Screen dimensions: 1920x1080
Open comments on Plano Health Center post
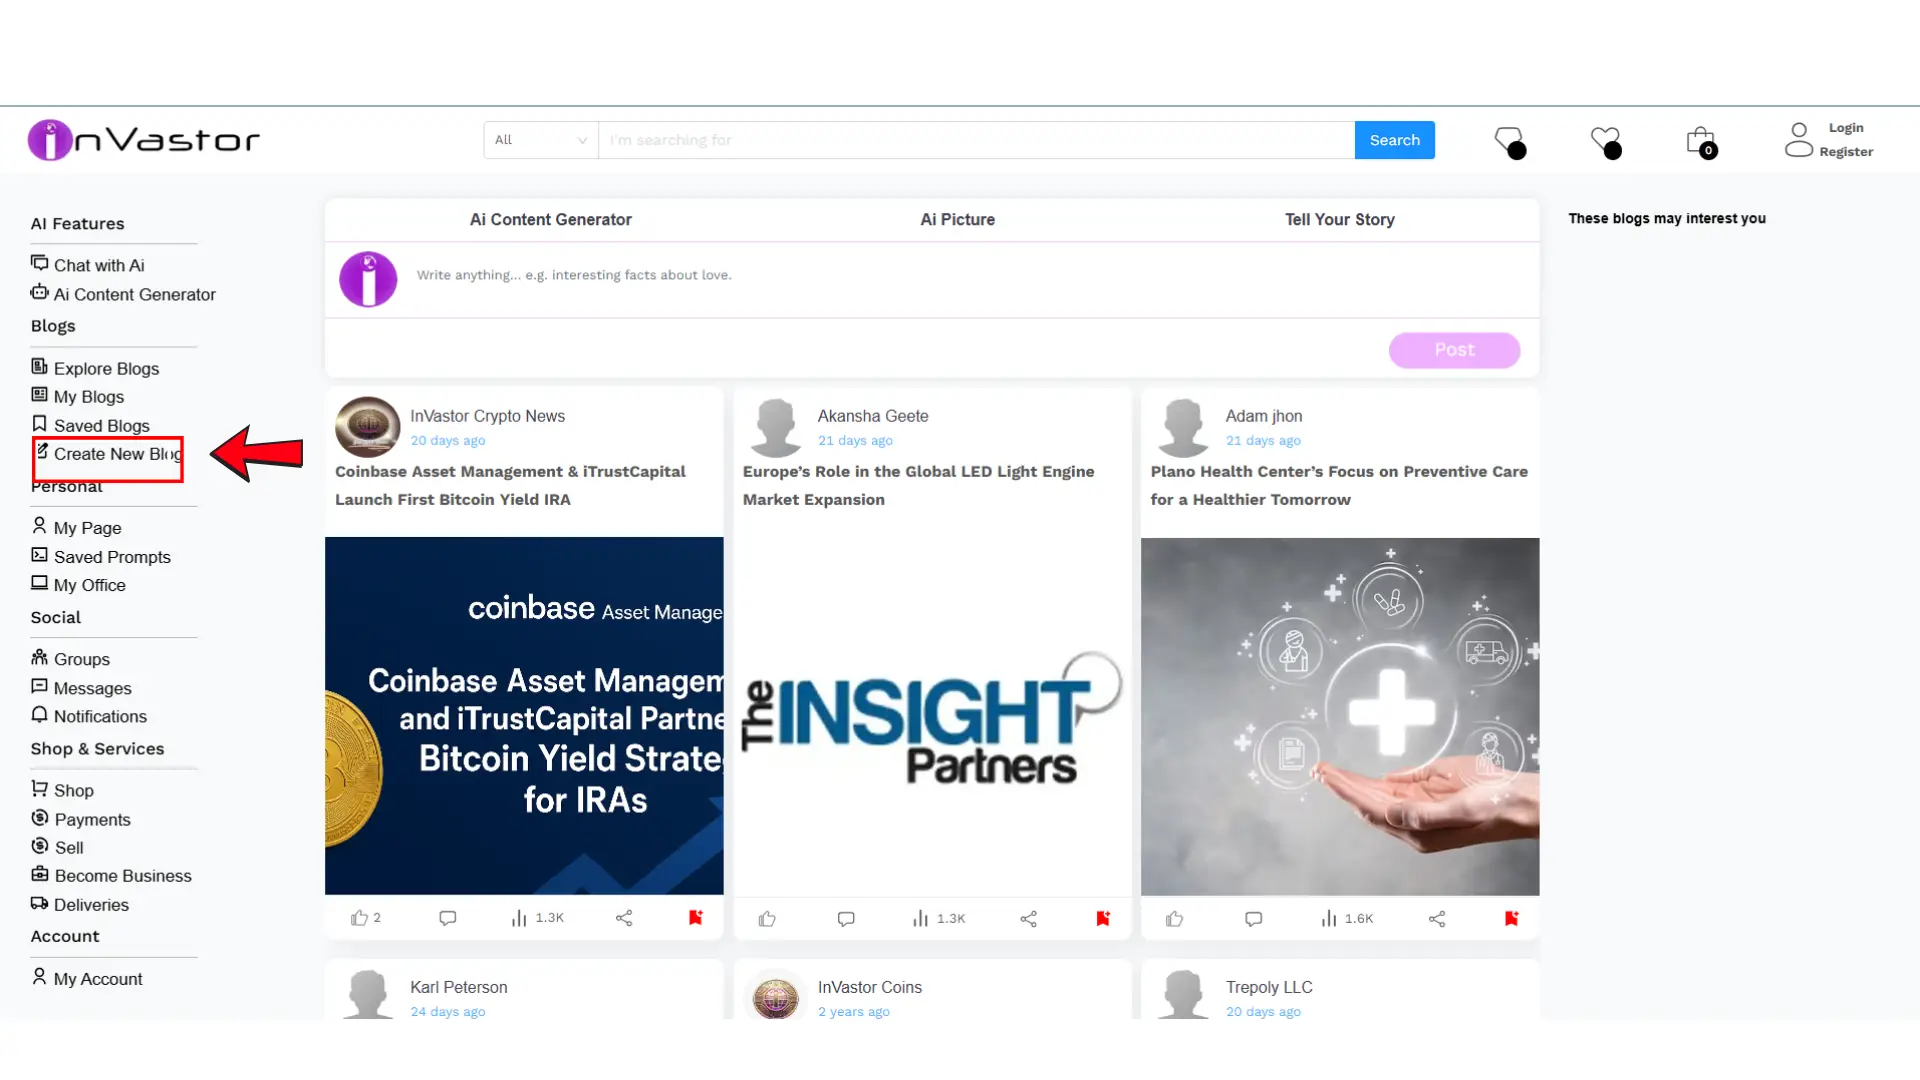point(1253,919)
